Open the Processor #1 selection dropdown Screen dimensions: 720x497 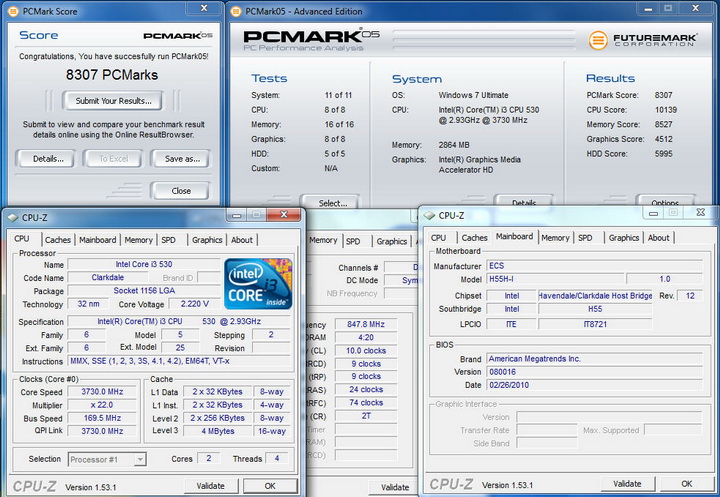point(140,459)
